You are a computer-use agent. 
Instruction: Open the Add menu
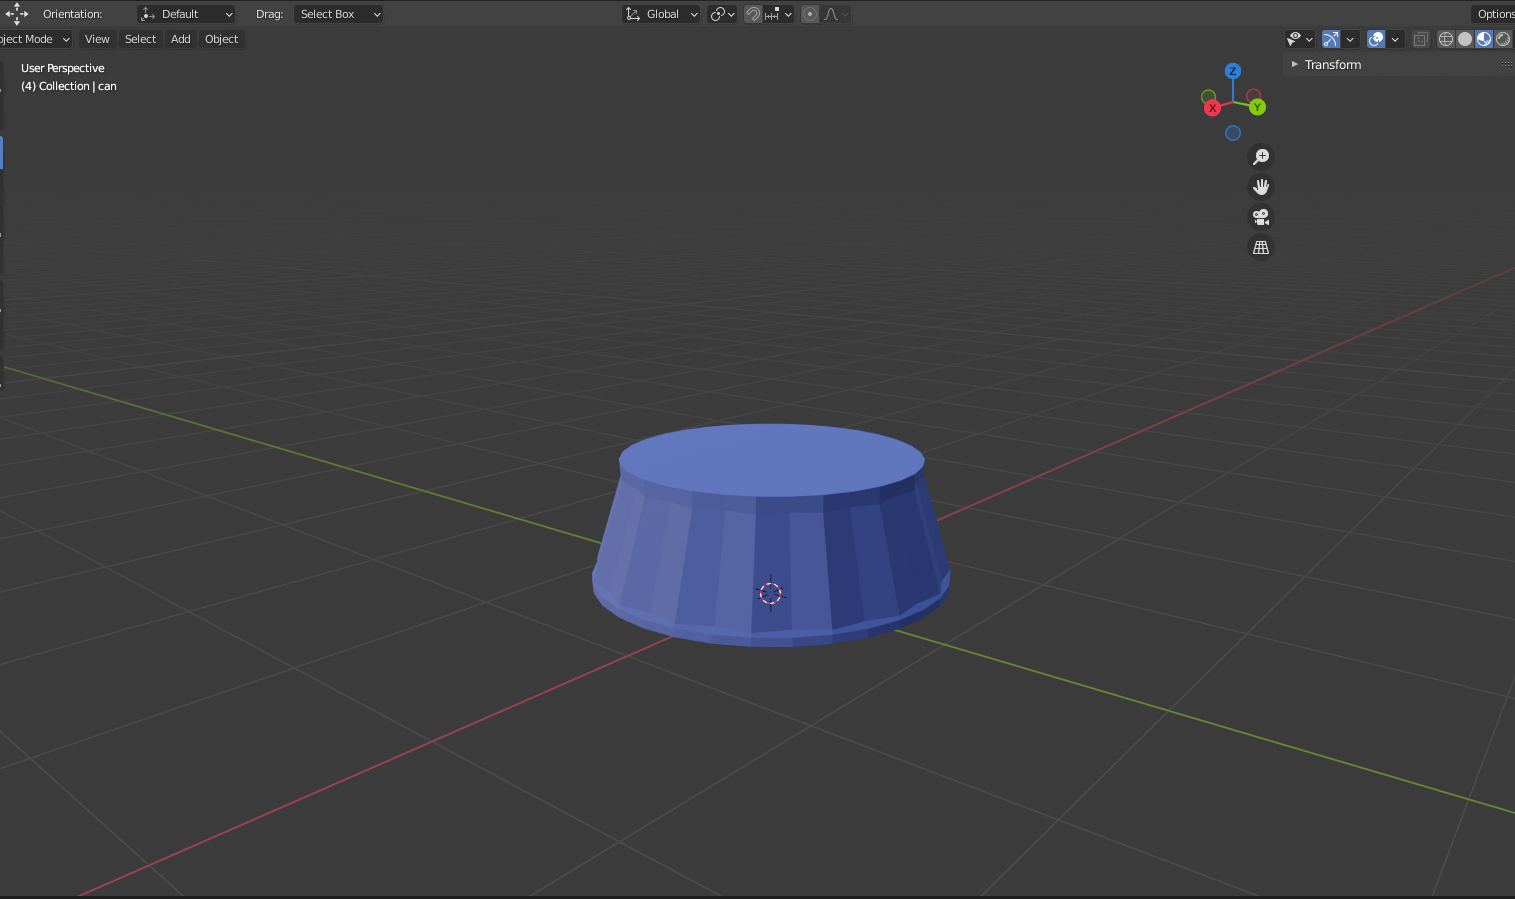tap(180, 39)
